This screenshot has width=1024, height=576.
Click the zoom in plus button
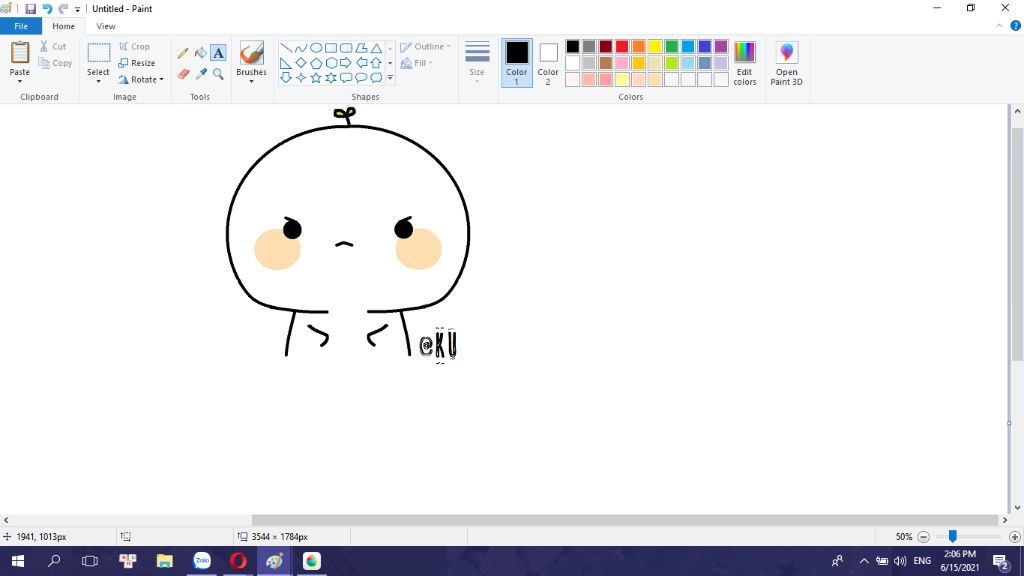point(1014,537)
